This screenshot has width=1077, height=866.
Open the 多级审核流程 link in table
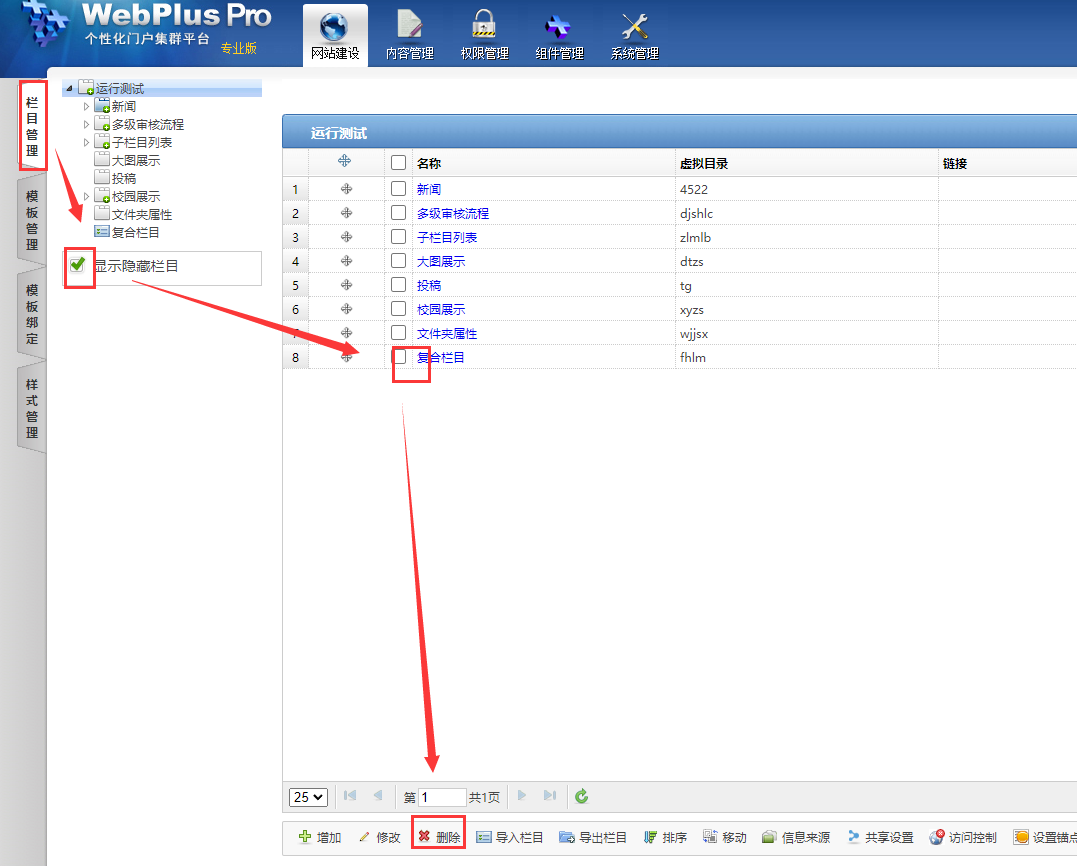coord(453,213)
